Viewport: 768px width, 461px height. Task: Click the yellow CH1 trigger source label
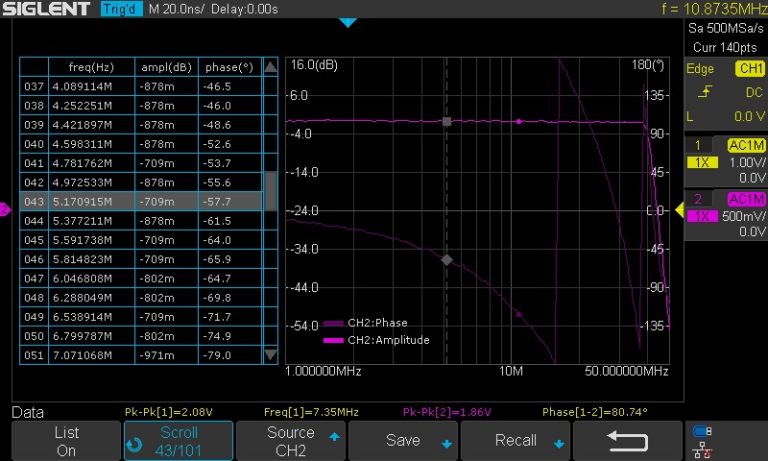point(749,69)
